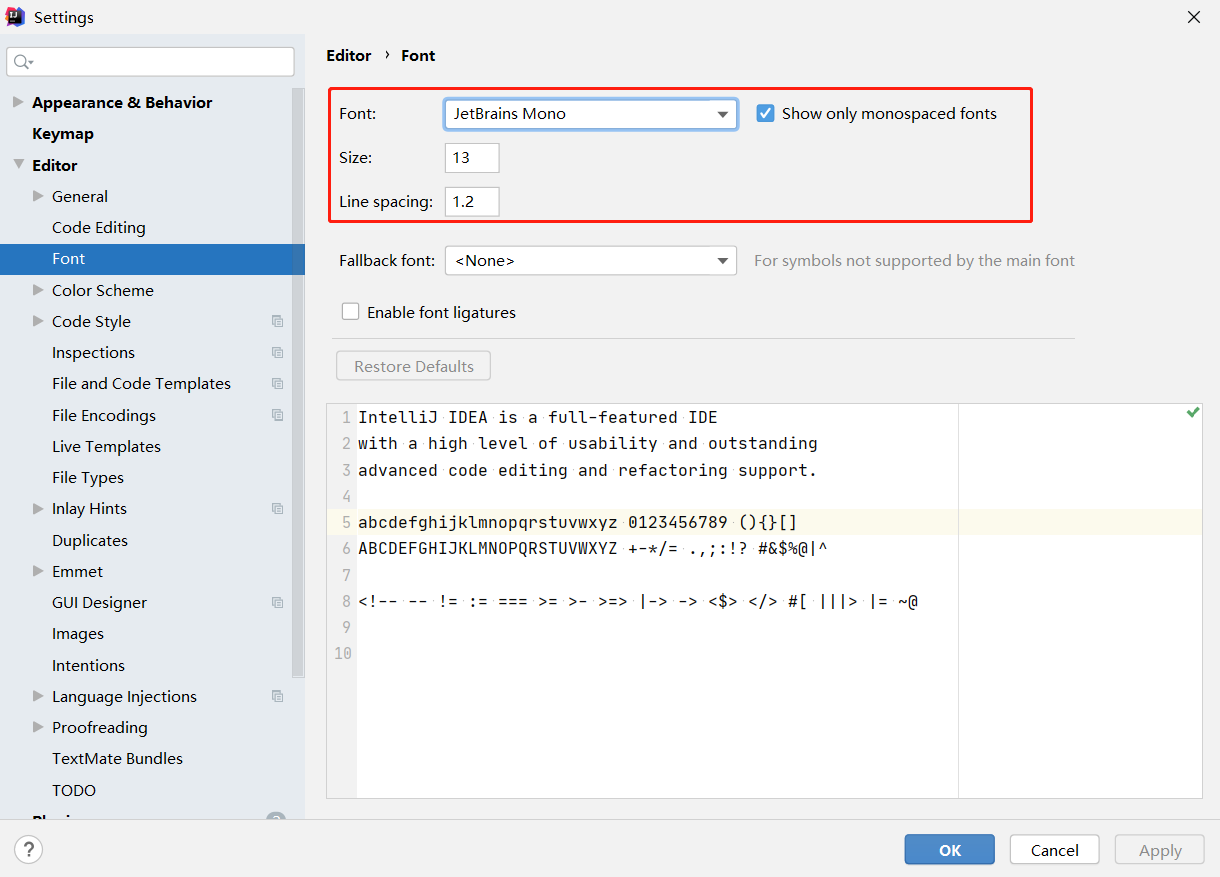Expand the Emmet node
The height and width of the screenshot is (877, 1220).
(38, 571)
